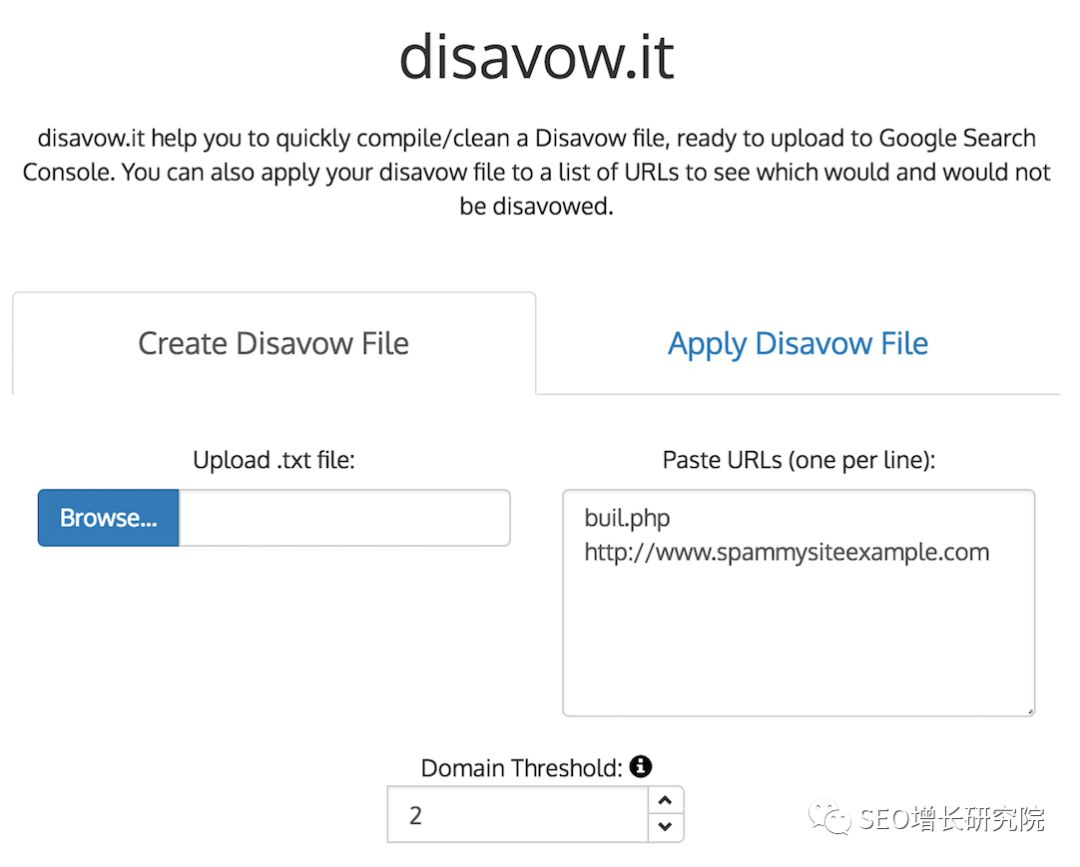The height and width of the screenshot is (867, 1080).
Task: Click the Domain Threshold info icon
Action: pyautogui.click(x=641, y=766)
